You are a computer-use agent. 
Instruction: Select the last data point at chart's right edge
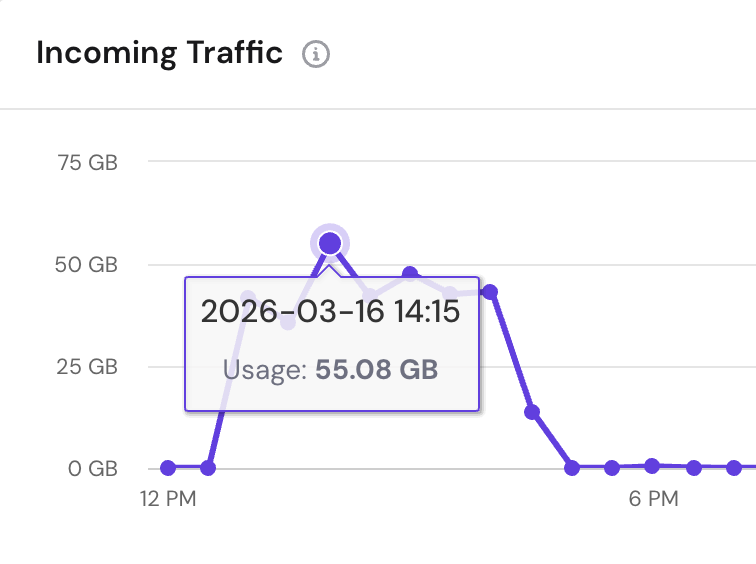coord(734,467)
